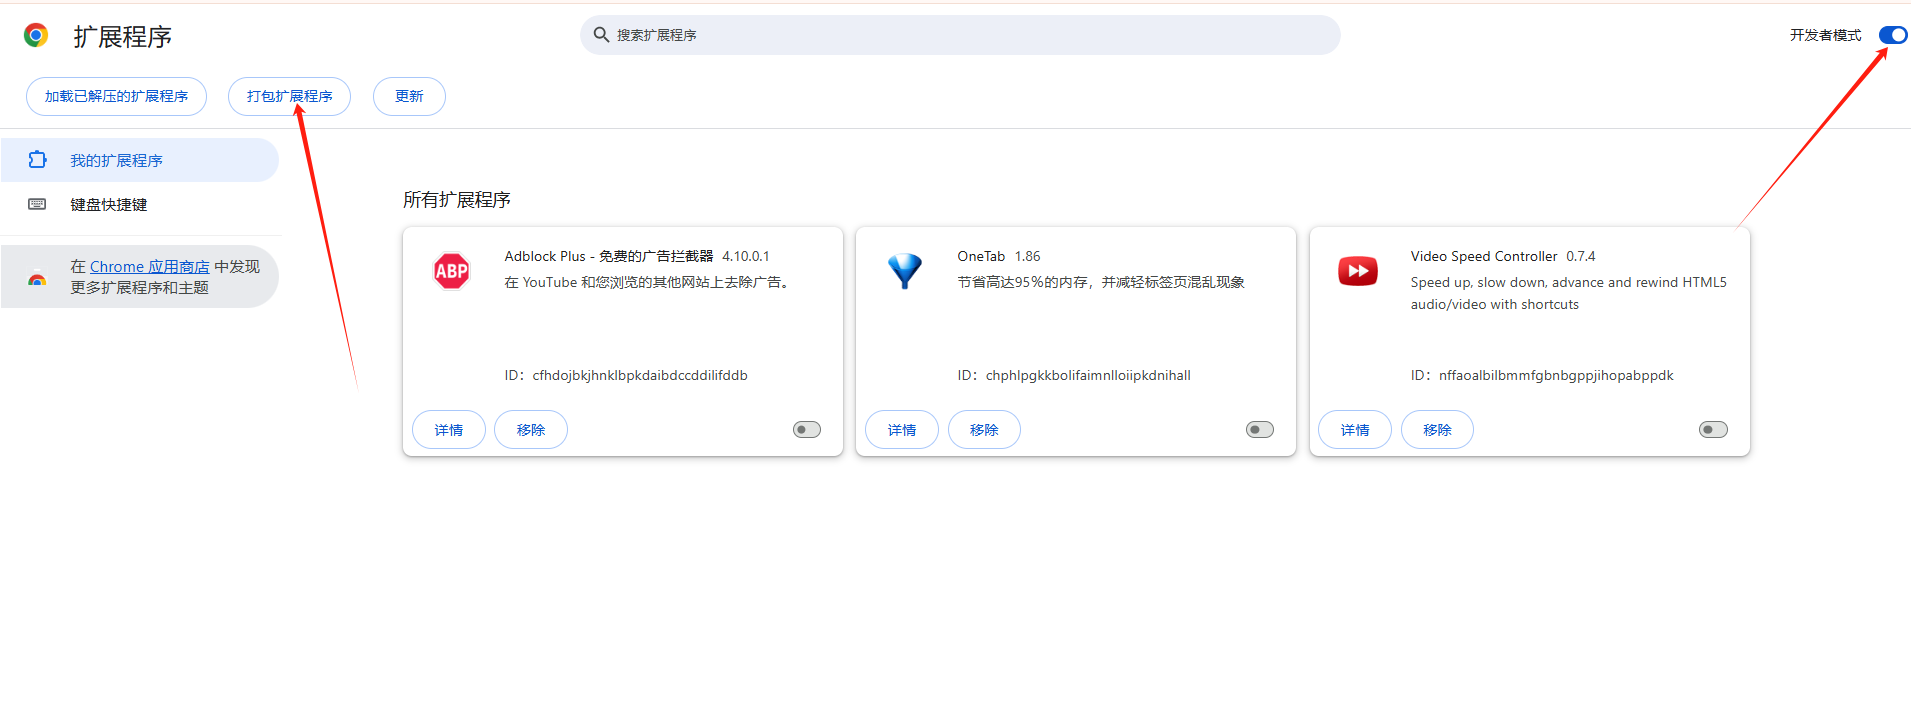Click 移除 for OneTab
Viewport: 1911px width, 722px height.
(x=984, y=430)
